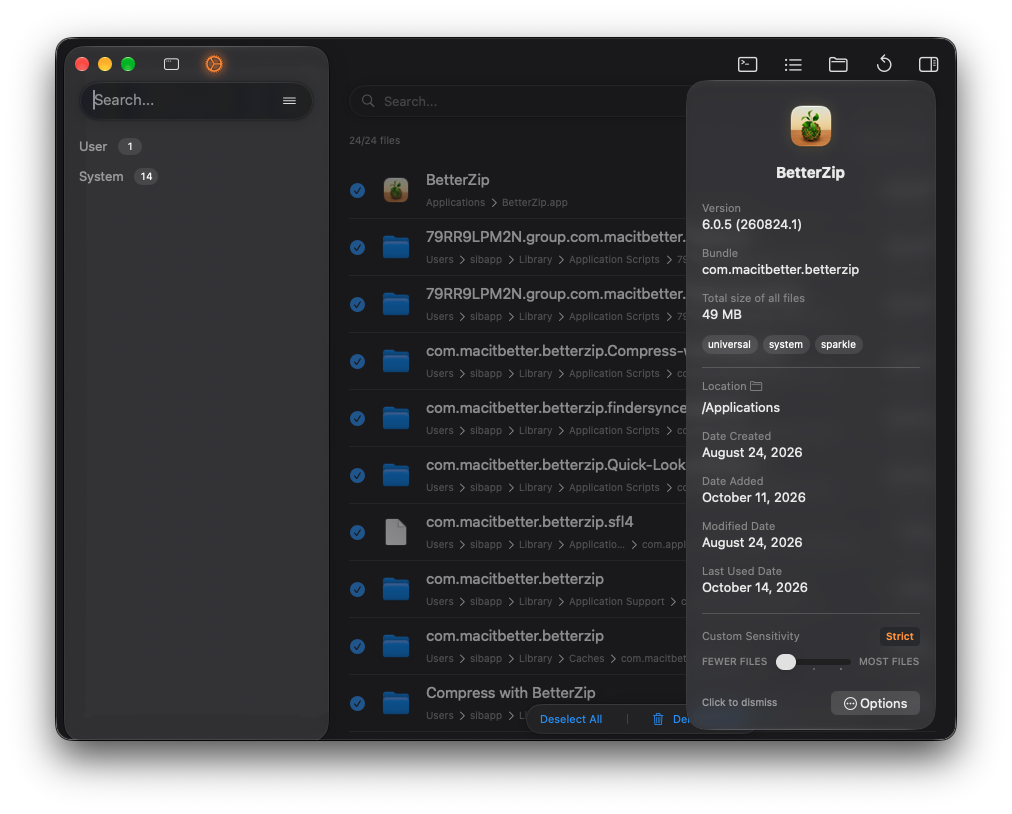Click the BetterZip app icon in the file list

pyautogui.click(x=396, y=190)
